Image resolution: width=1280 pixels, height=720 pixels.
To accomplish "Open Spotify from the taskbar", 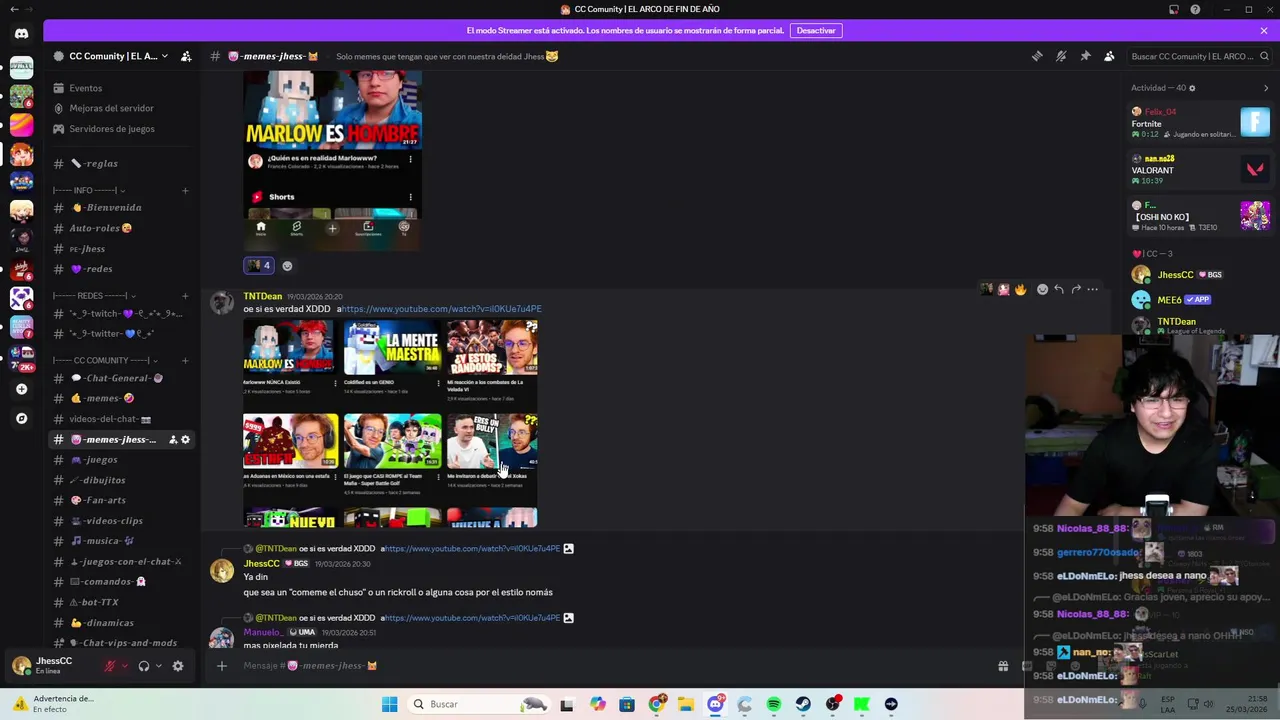I will (774, 704).
